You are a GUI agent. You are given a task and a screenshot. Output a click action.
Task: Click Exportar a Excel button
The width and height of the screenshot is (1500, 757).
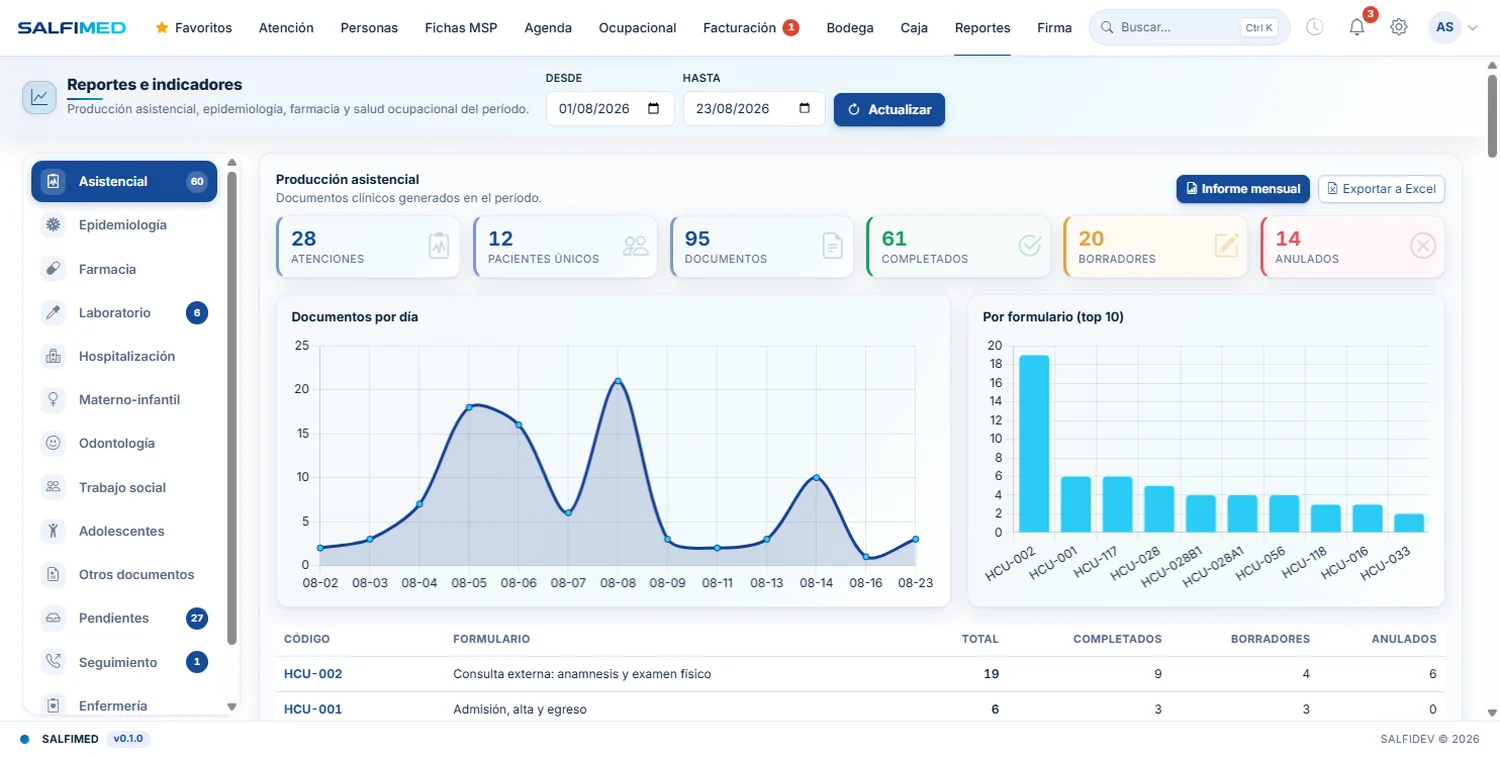pos(1381,189)
